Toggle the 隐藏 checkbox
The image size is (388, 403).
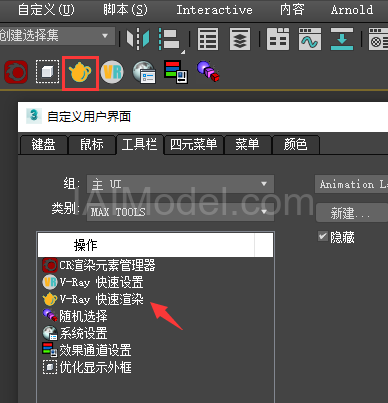[323, 237]
